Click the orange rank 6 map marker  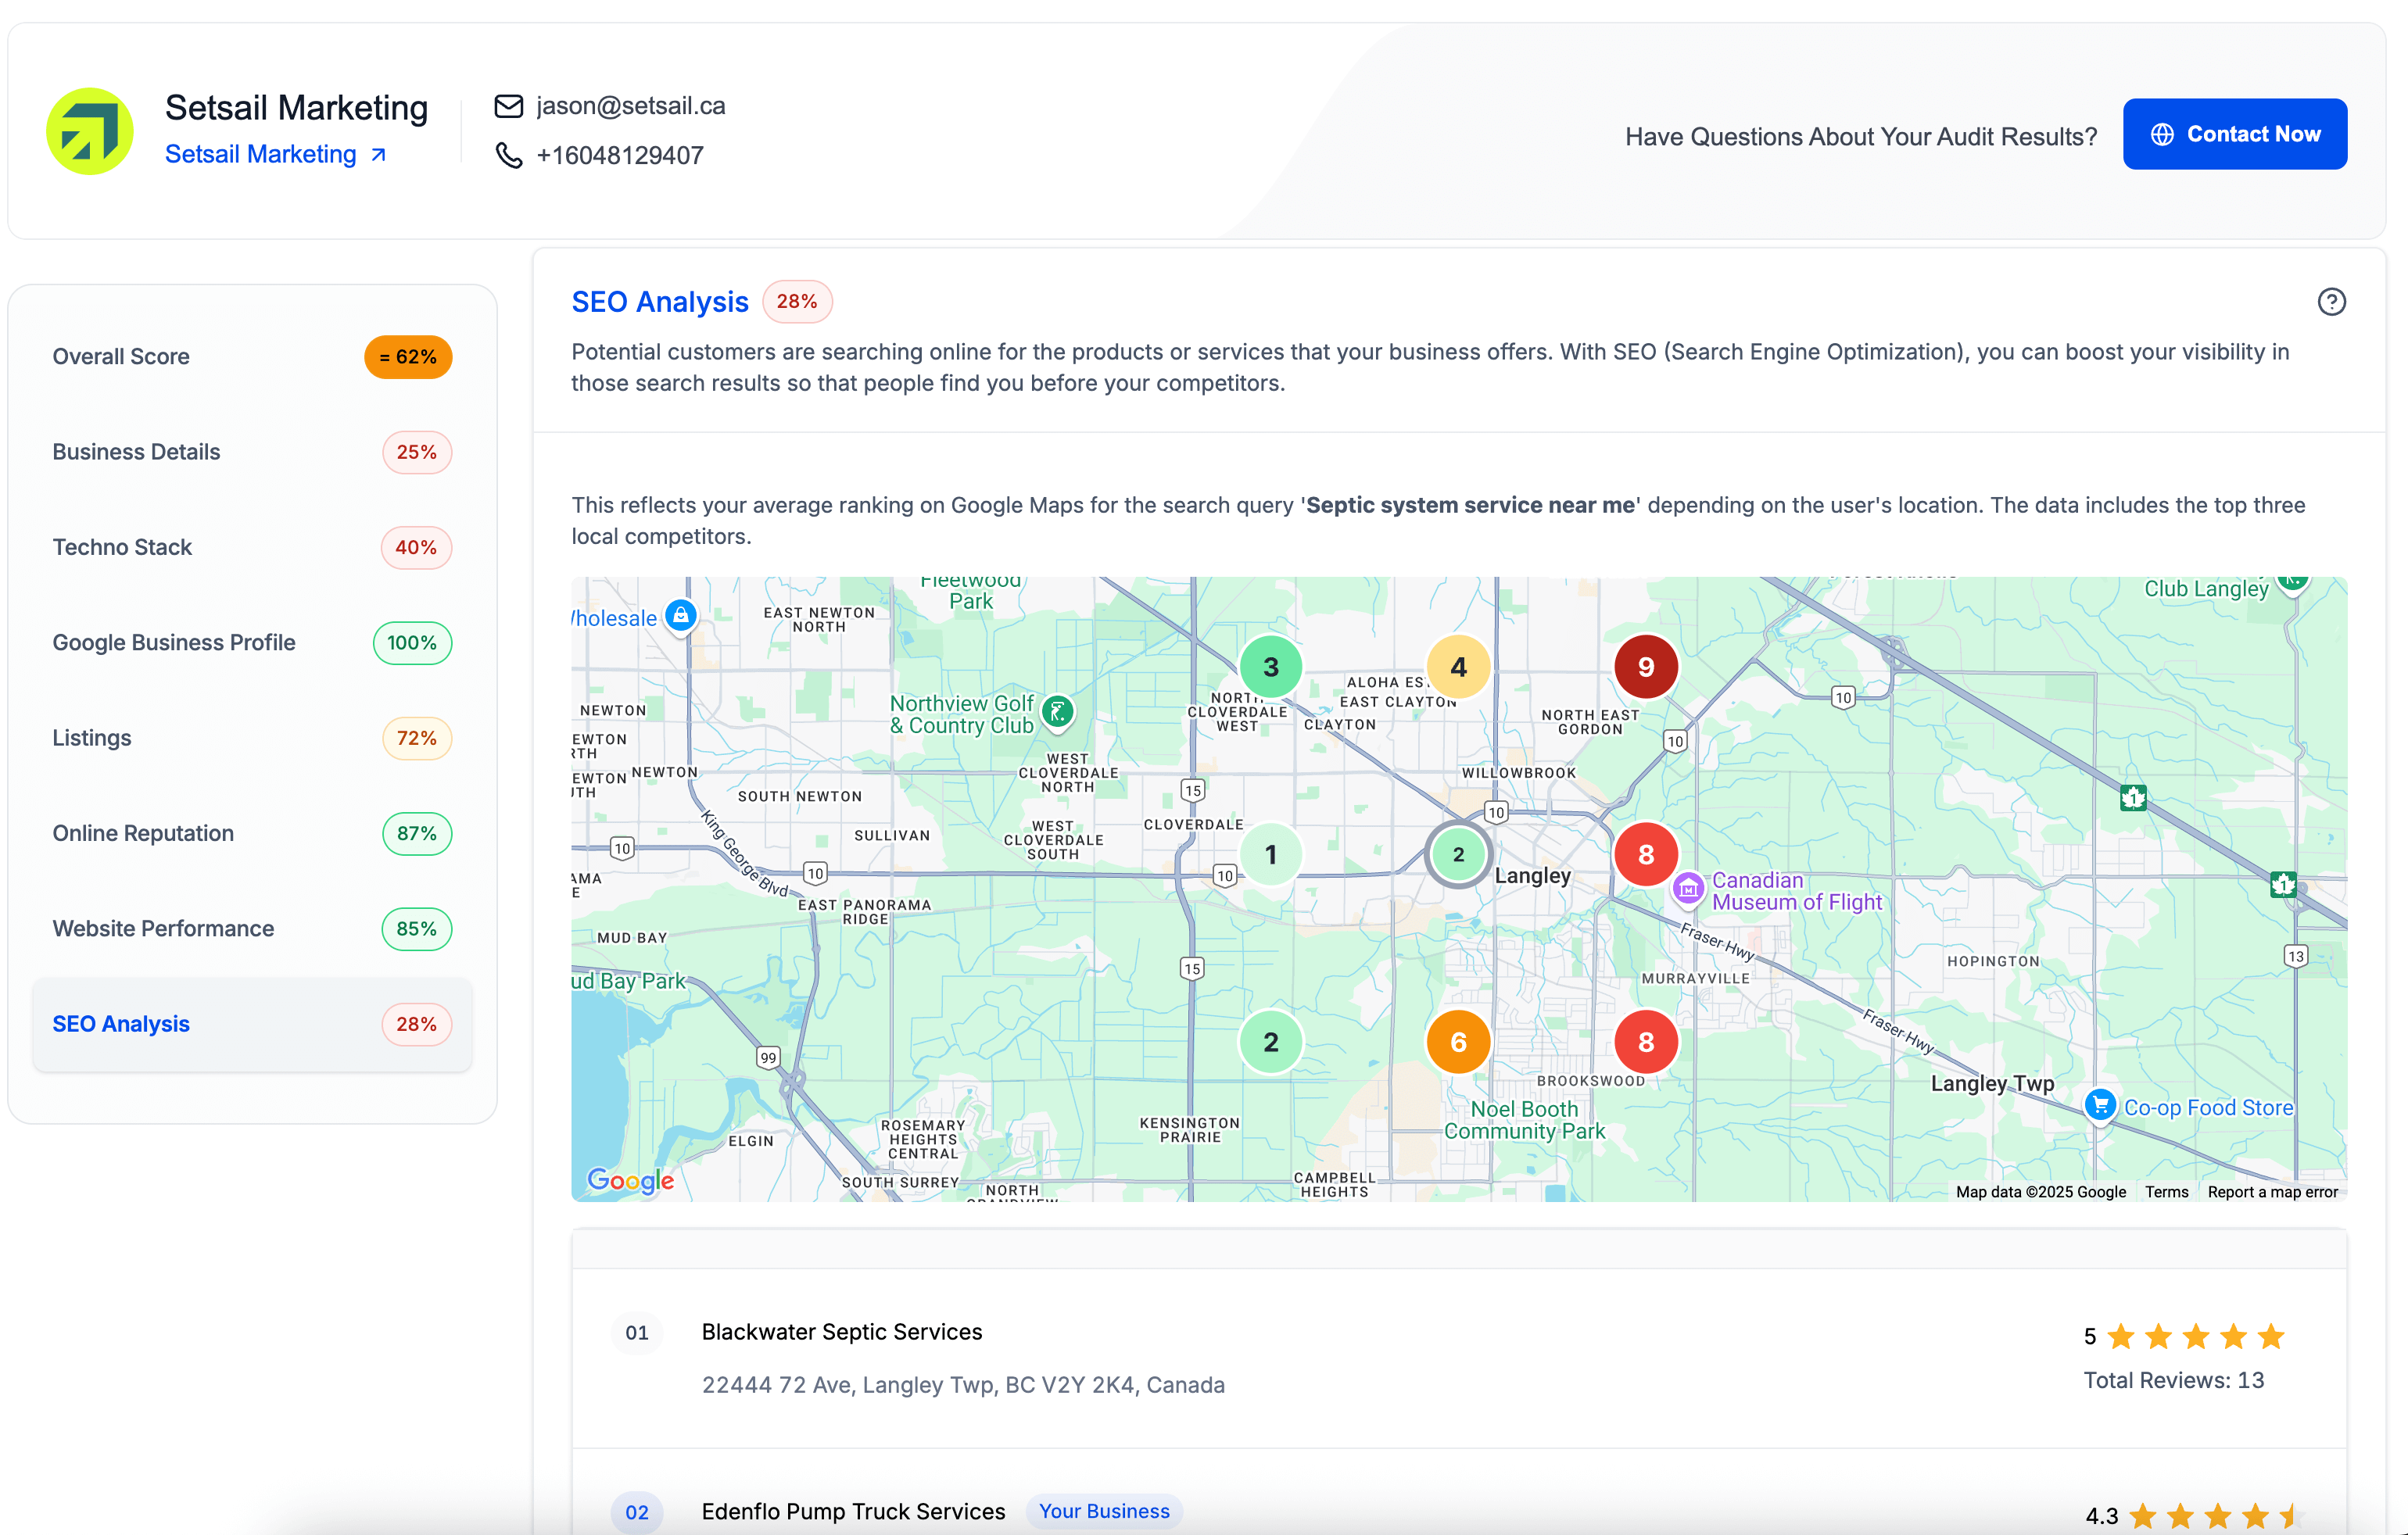point(1458,1042)
